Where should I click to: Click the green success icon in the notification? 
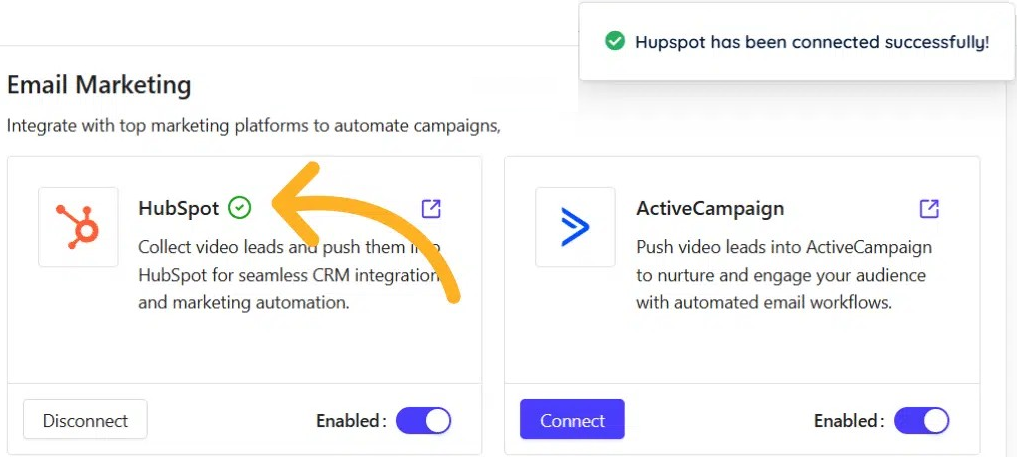click(615, 42)
